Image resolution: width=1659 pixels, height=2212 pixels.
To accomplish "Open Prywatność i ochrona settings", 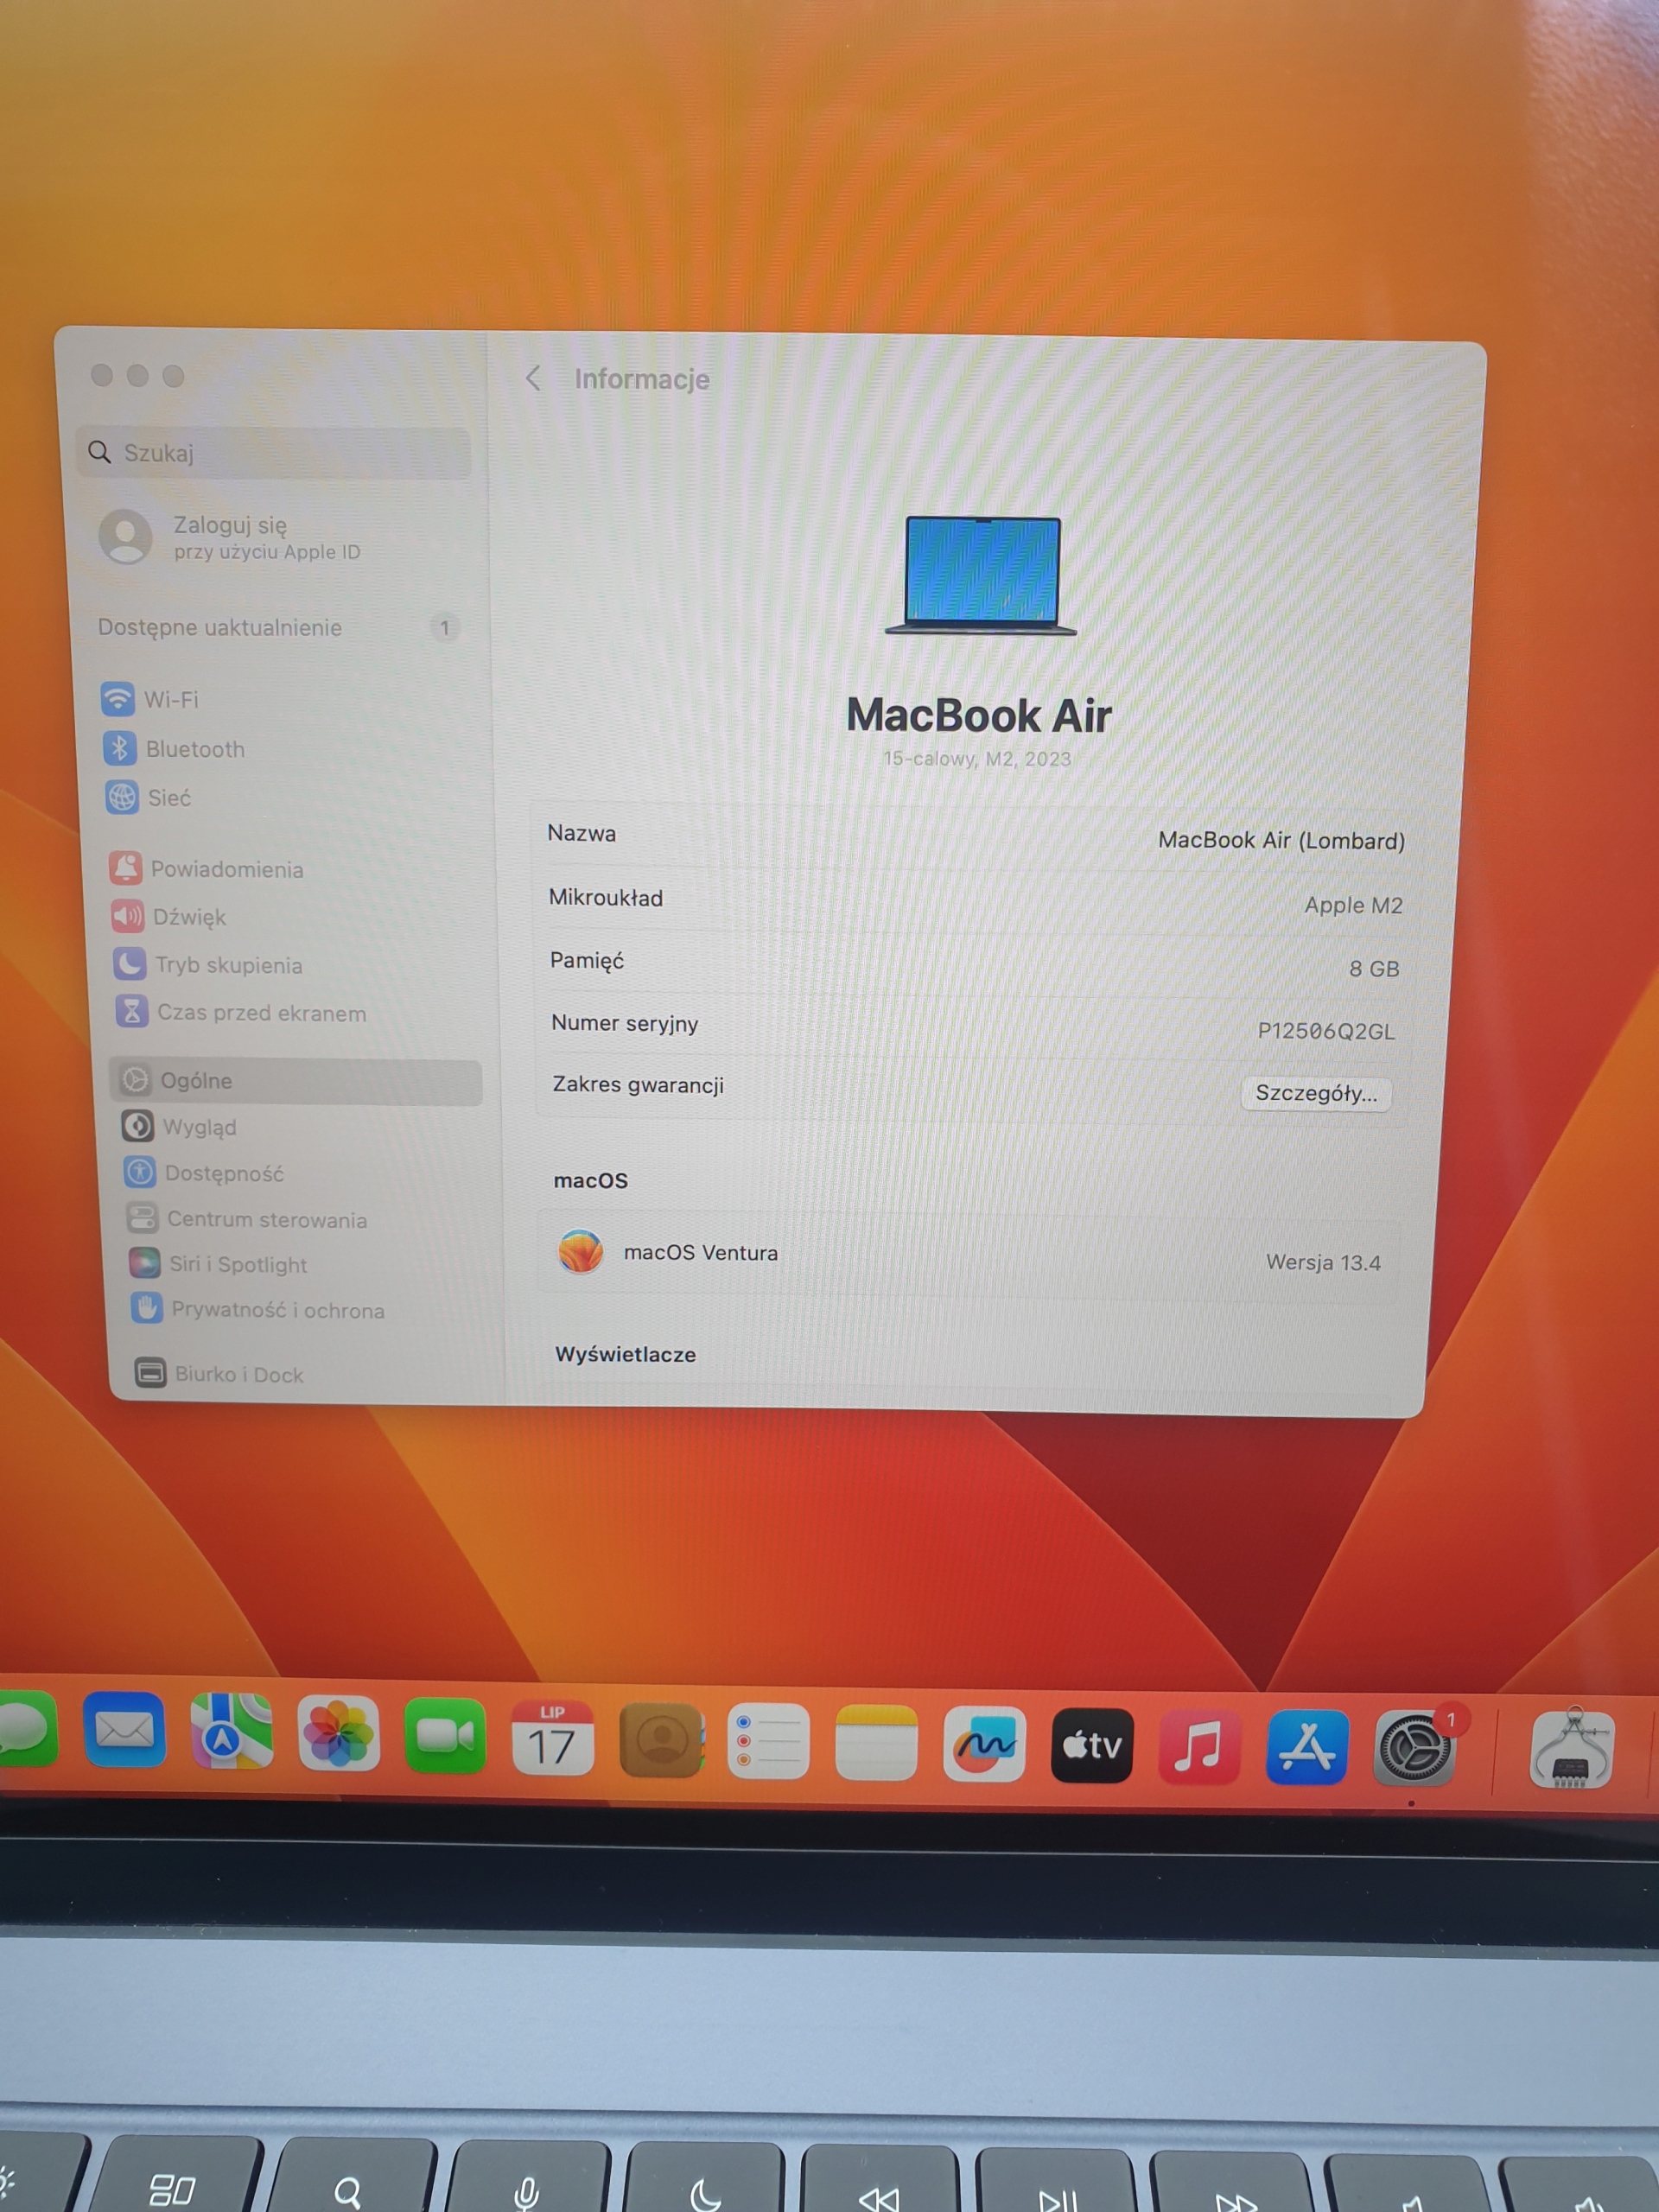I will tap(277, 1310).
